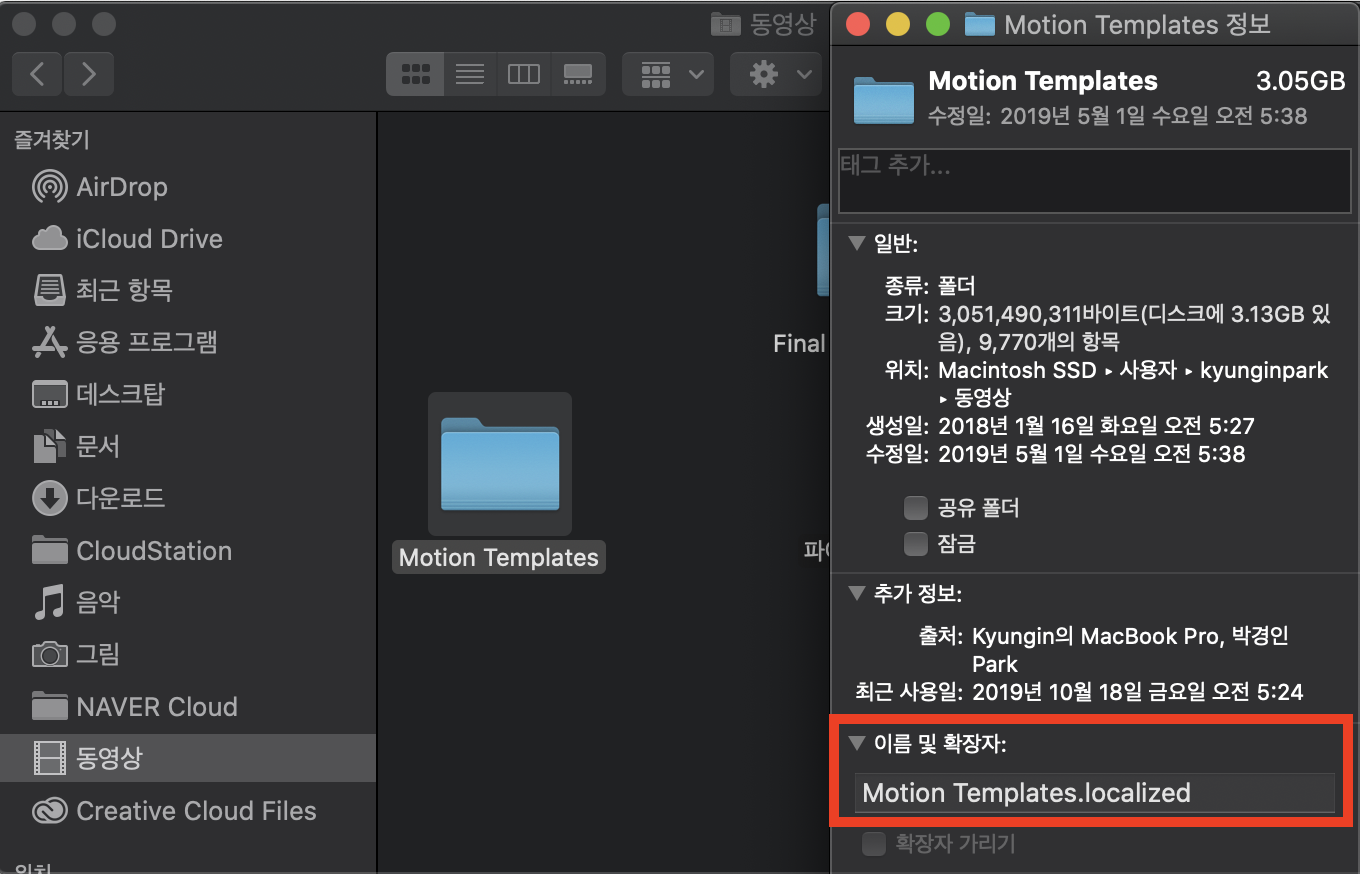Open 다운로드 in the sidebar
Viewport: 1360px width, 874px height.
[188, 499]
